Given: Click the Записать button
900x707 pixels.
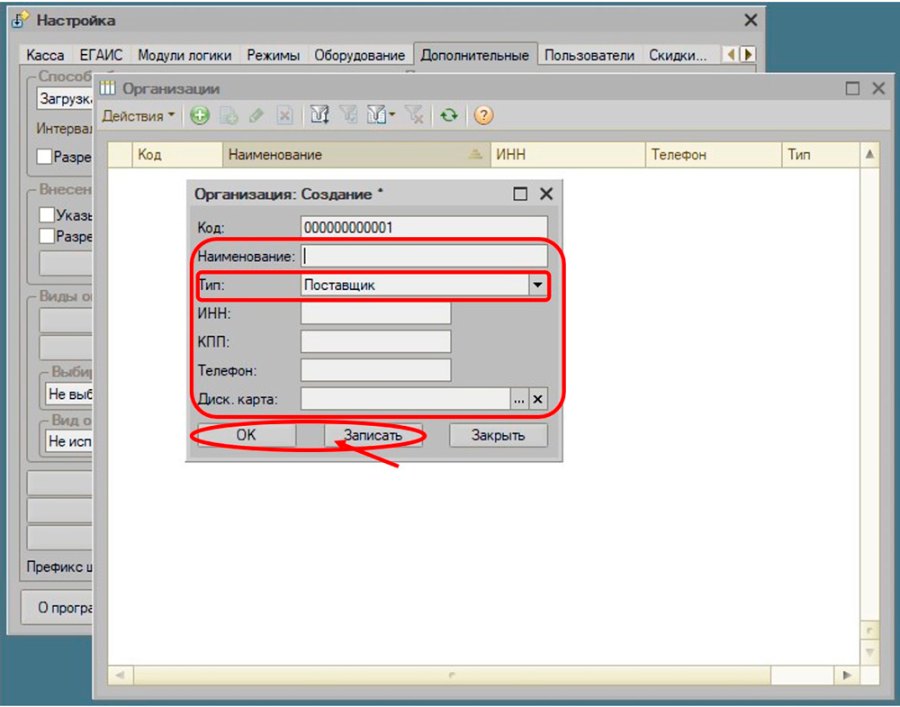Looking at the screenshot, I should click(373, 435).
